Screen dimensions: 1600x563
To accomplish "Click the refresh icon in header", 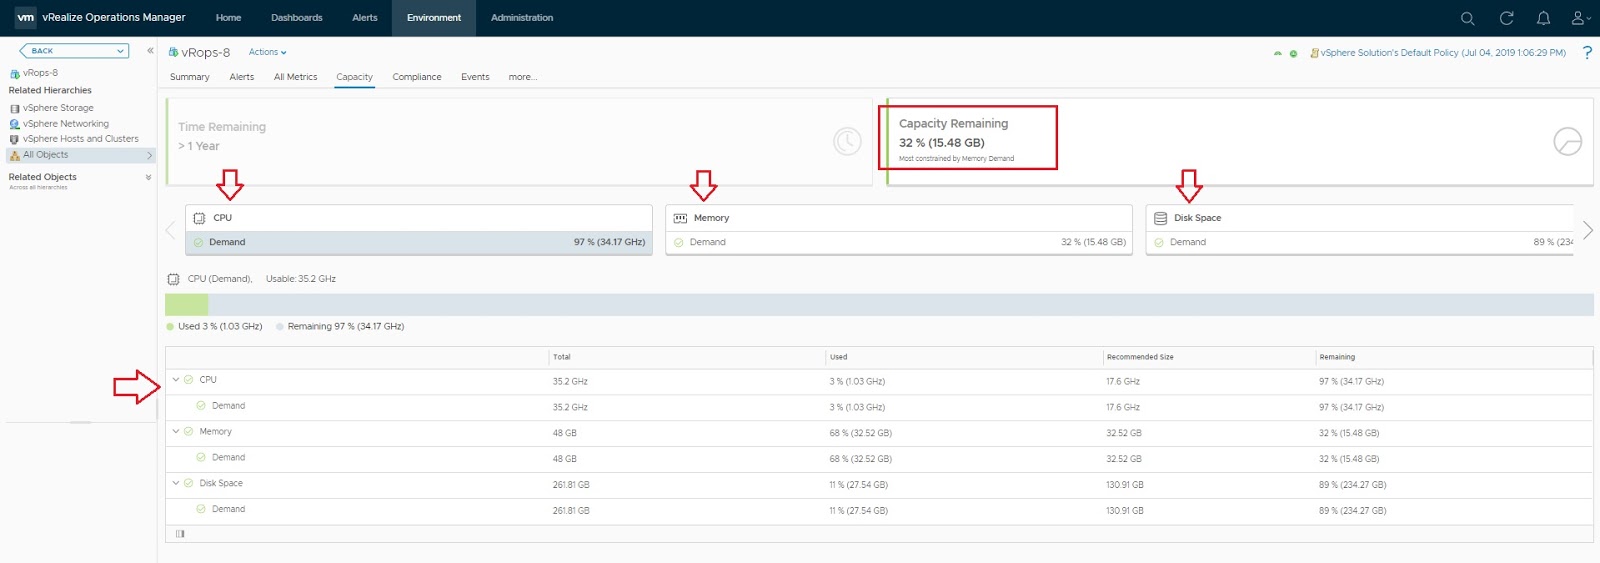I will (1506, 18).
